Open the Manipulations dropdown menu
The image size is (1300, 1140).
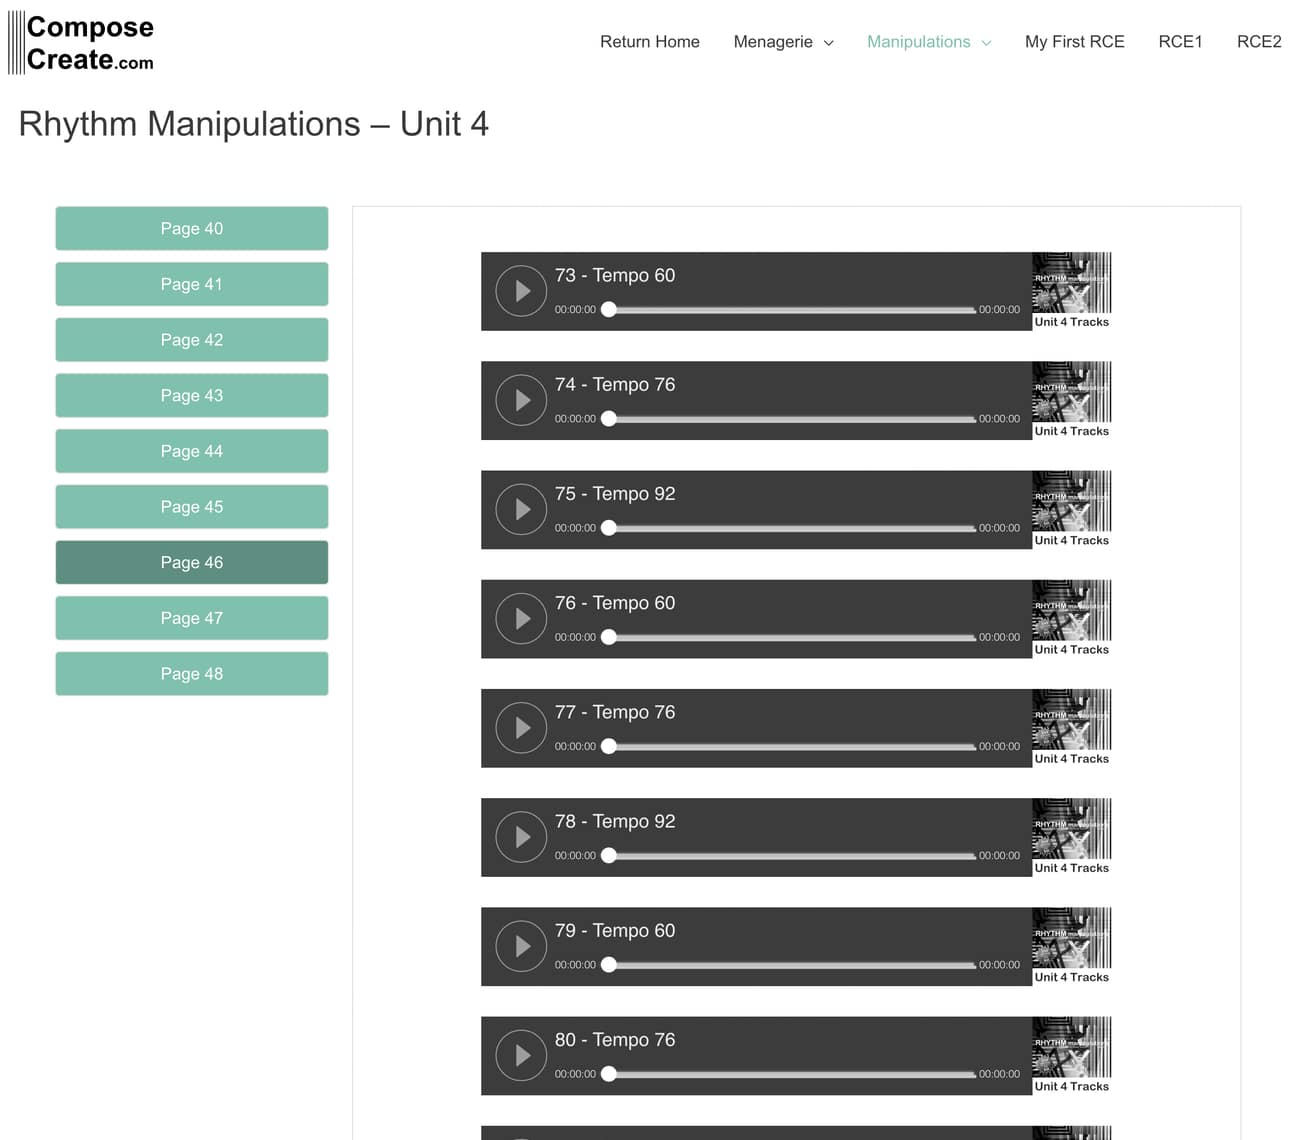928,42
